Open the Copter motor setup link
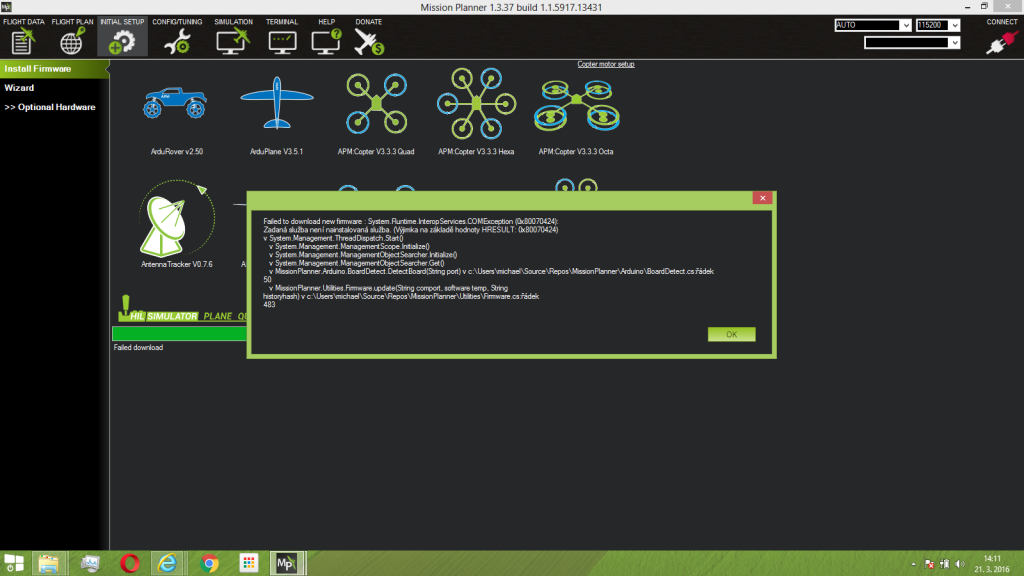The height and width of the screenshot is (576, 1024). (x=605, y=64)
